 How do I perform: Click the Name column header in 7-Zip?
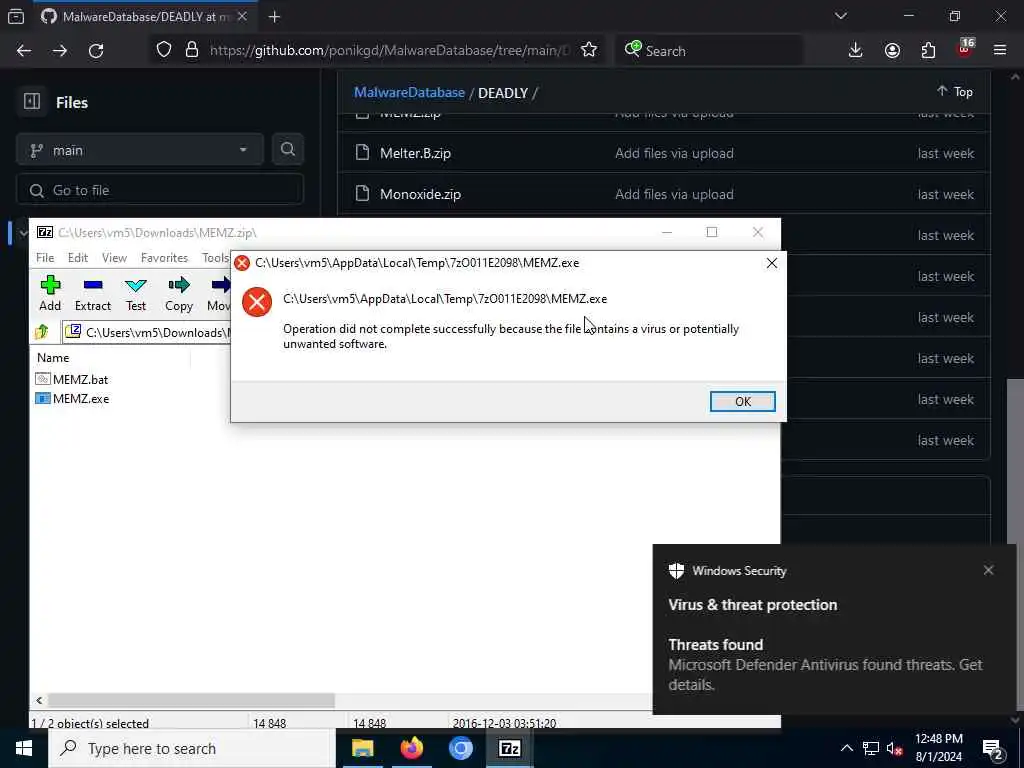click(53, 358)
